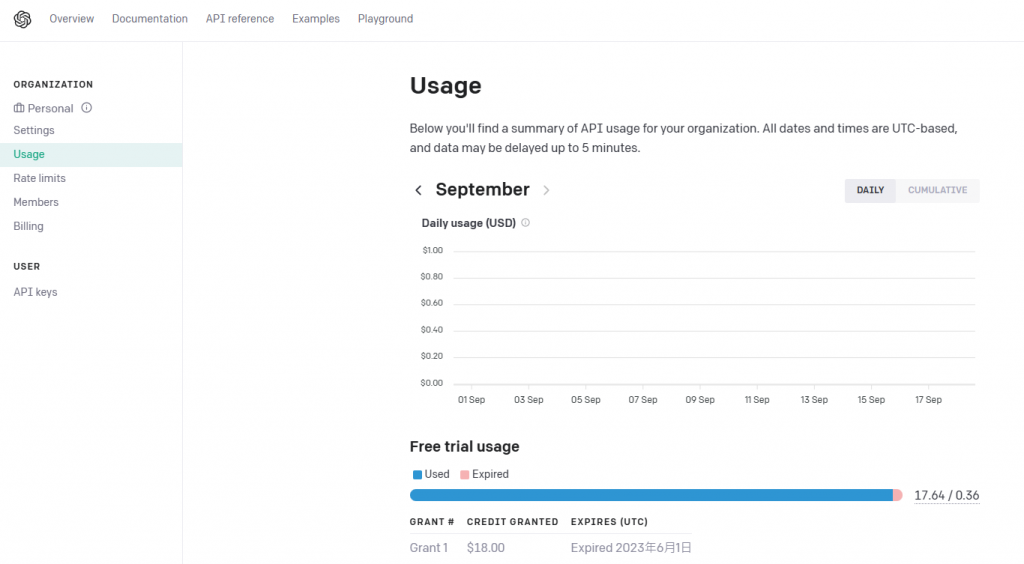
Task: Click the 17.64 / 0.36 usage amount
Action: click(x=946, y=496)
